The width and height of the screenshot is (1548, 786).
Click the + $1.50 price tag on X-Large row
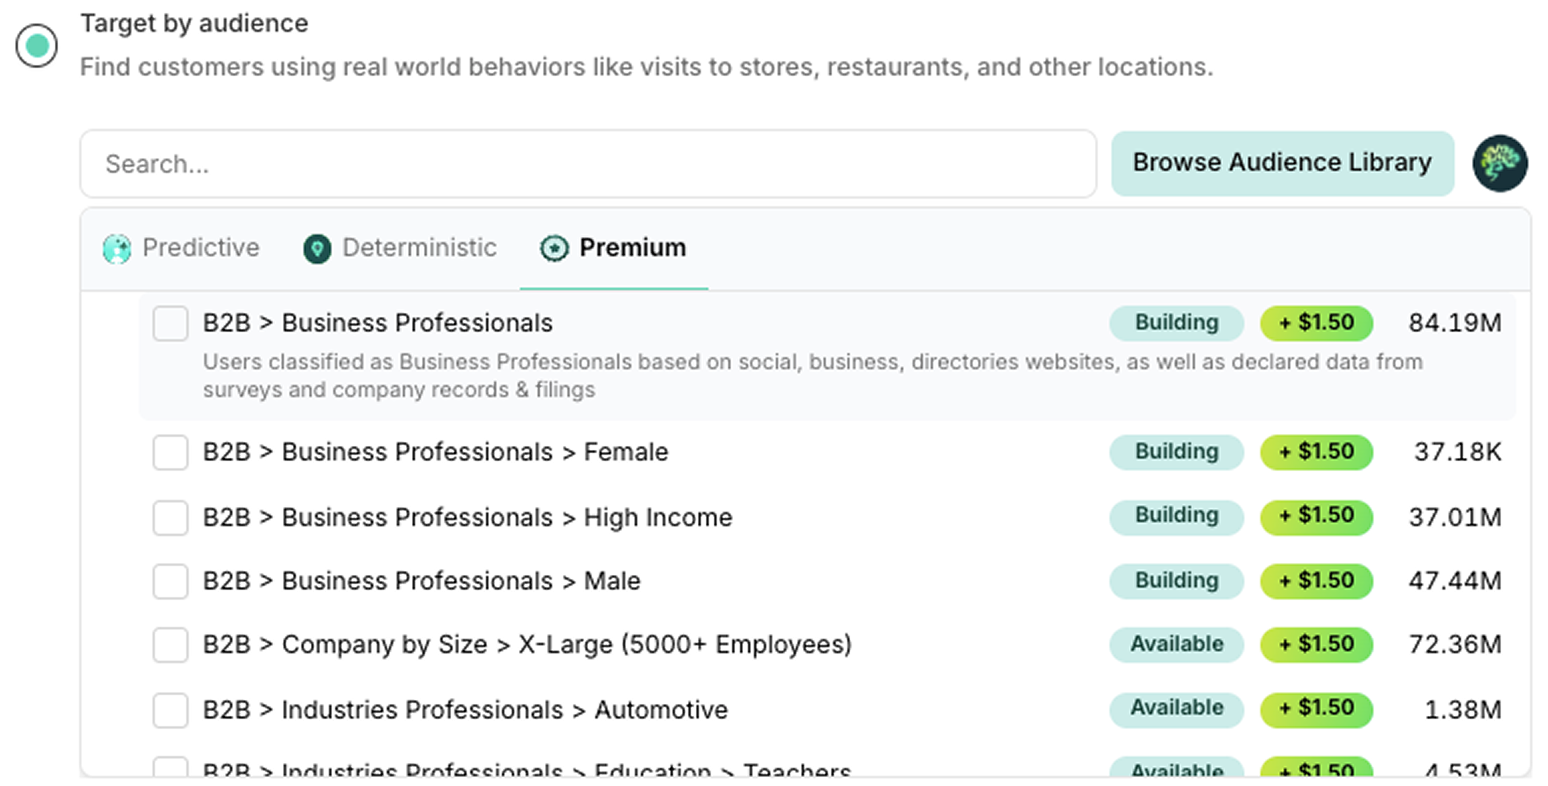(x=1316, y=644)
